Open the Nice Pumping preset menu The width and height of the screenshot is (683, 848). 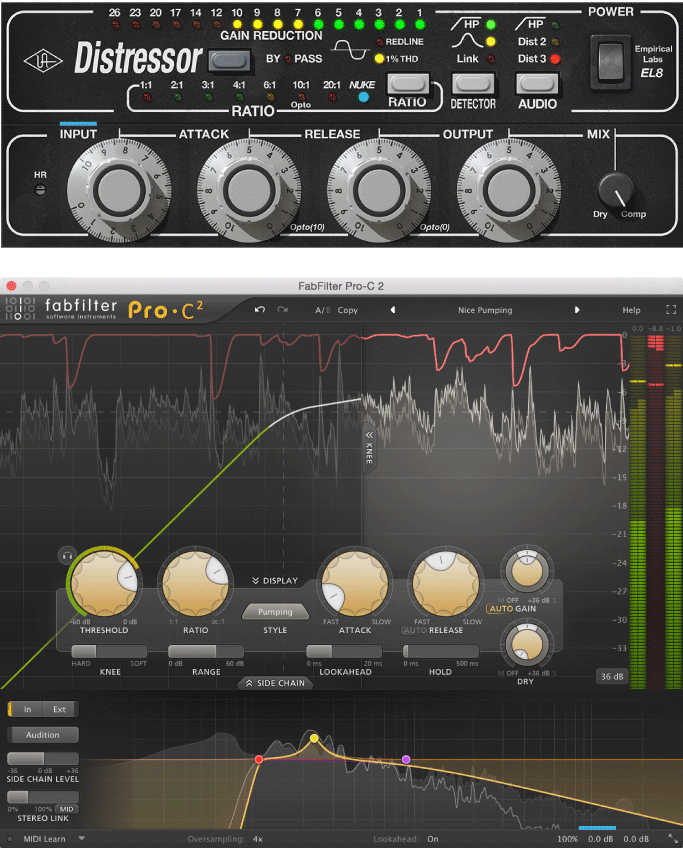click(x=485, y=310)
